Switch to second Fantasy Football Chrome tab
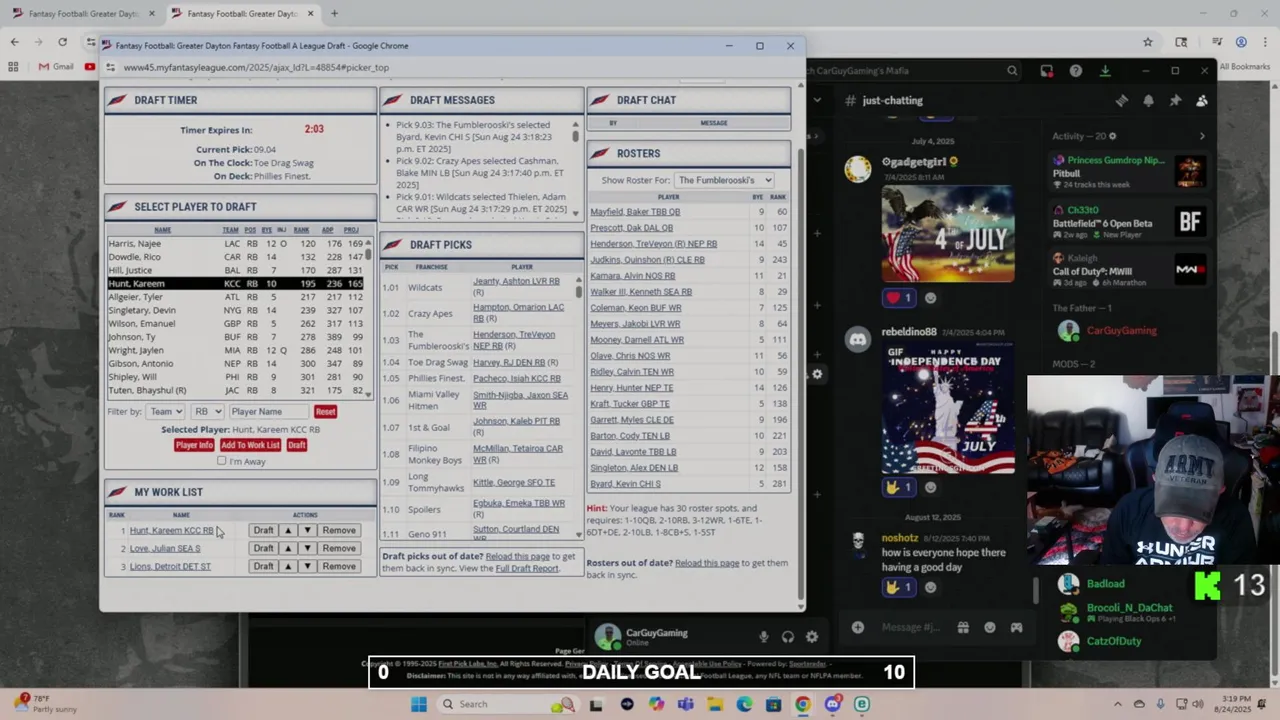 (x=243, y=14)
